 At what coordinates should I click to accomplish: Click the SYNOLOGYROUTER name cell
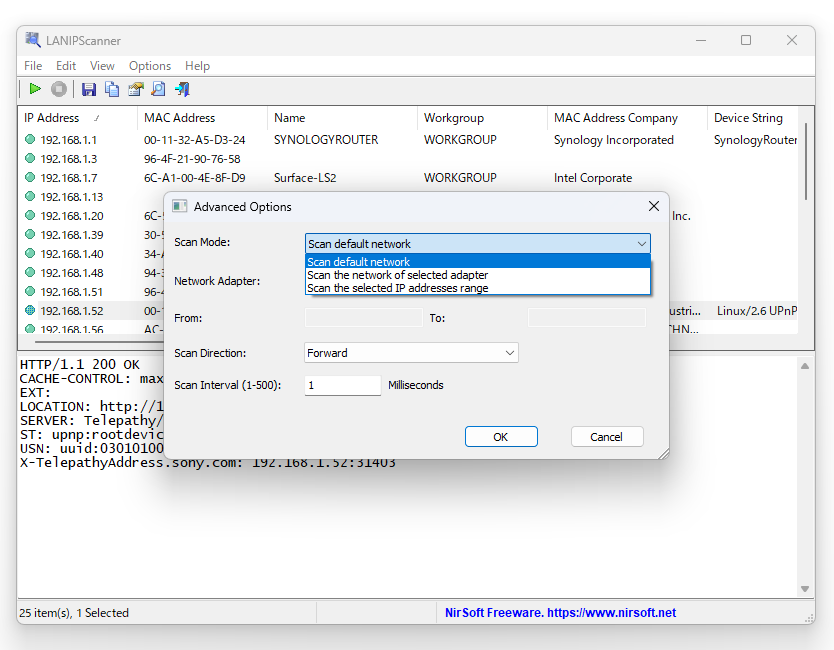click(x=326, y=139)
